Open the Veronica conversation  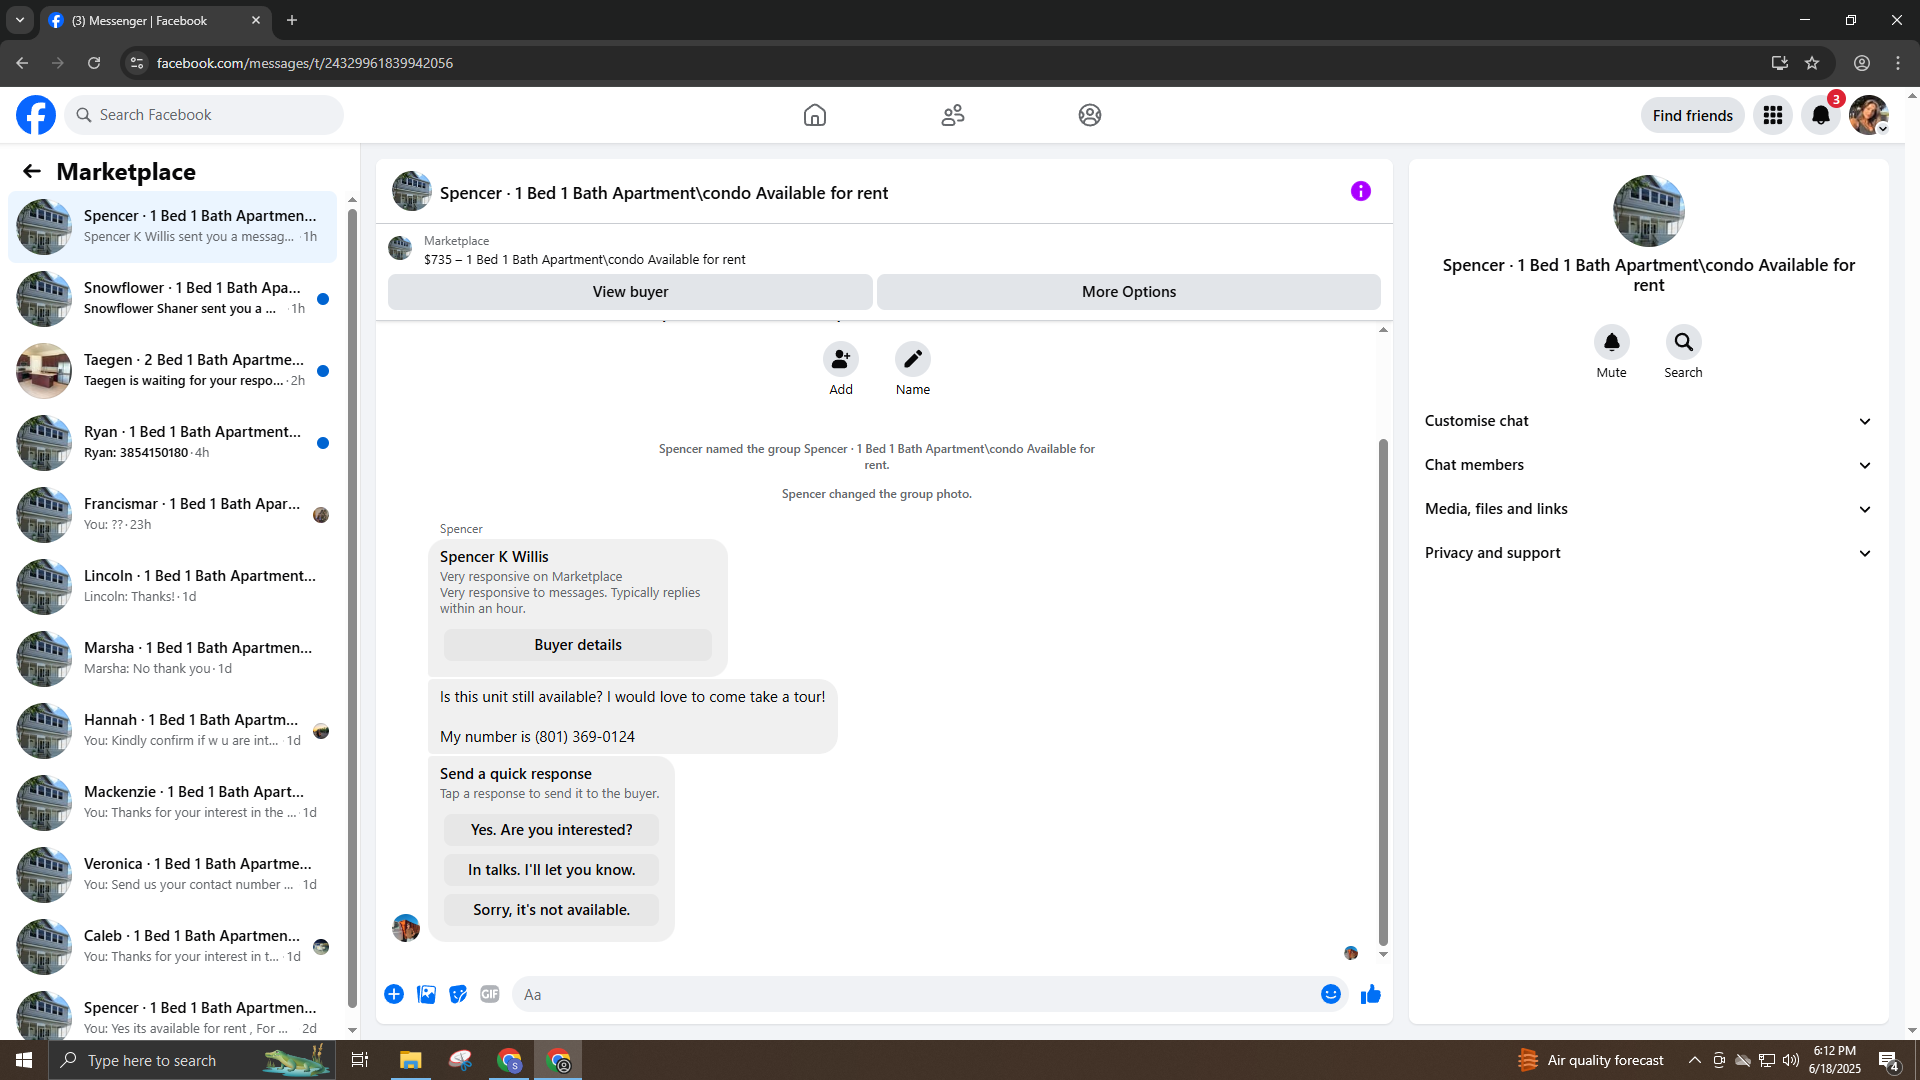coord(172,875)
